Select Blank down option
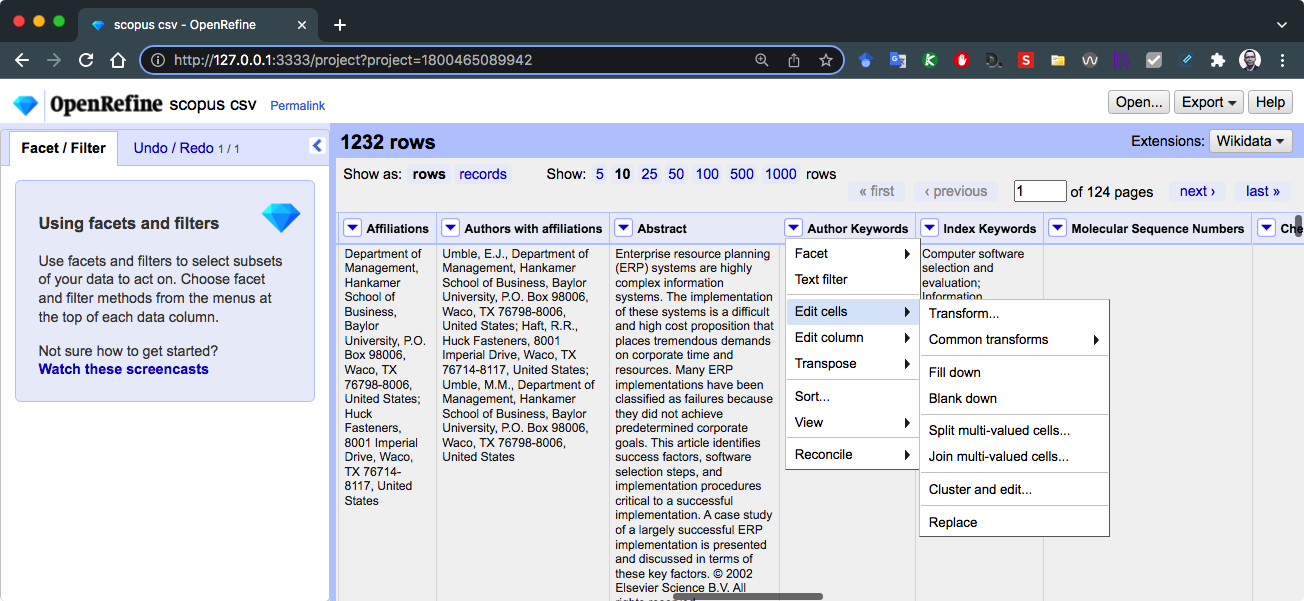Viewport: 1304px width, 601px height. [x=1014, y=398]
